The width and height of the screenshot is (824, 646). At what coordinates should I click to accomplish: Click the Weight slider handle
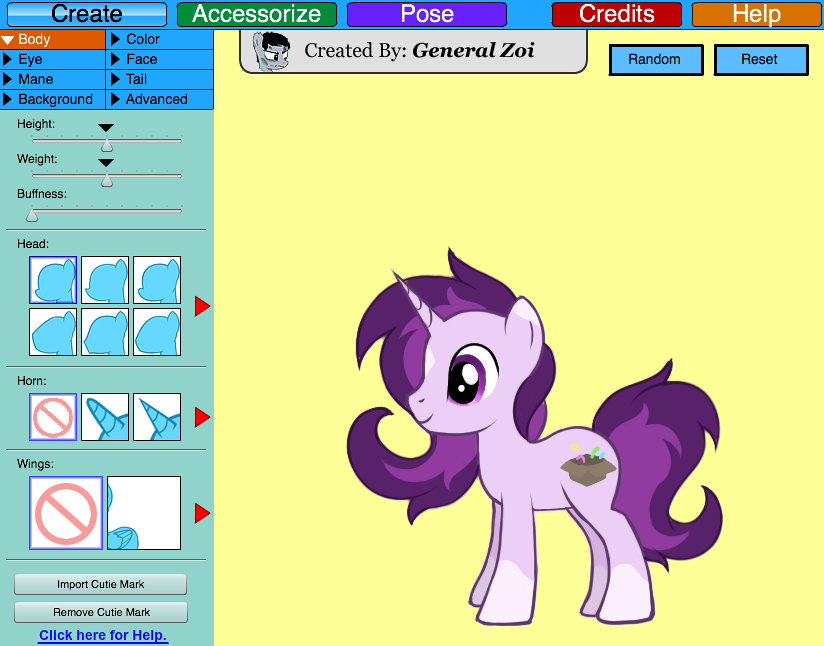pyautogui.click(x=107, y=180)
